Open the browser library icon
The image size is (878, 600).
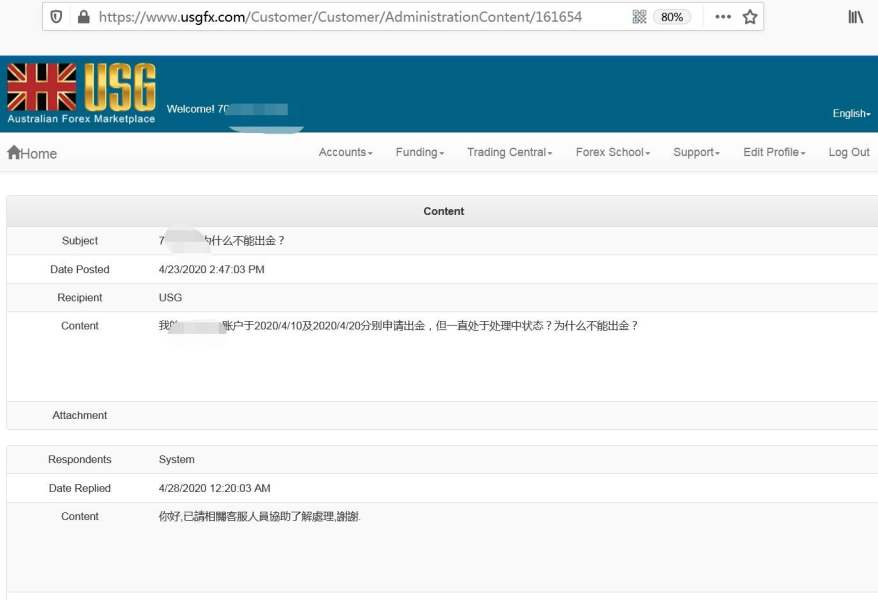[855, 17]
